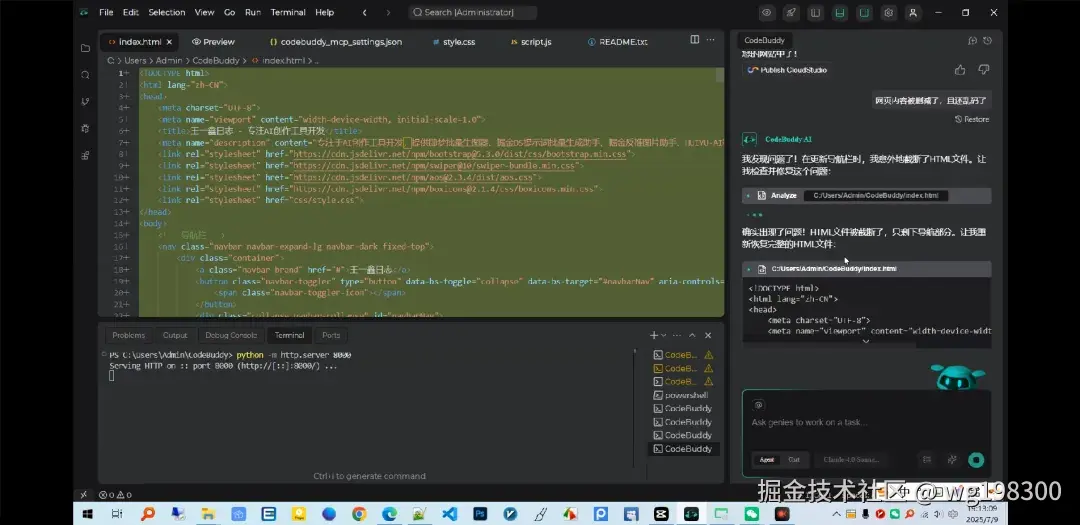Image resolution: width=1080 pixels, height=525 pixels.
Task: Give thumbs down to the response
Action: pyautogui.click(x=984, y=70)
